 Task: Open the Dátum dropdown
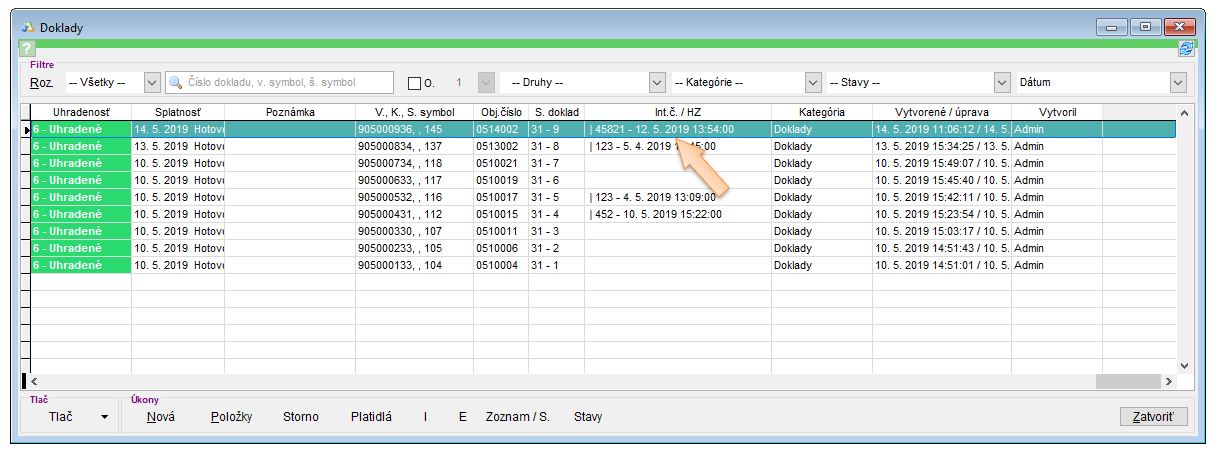click(1177, 83)
